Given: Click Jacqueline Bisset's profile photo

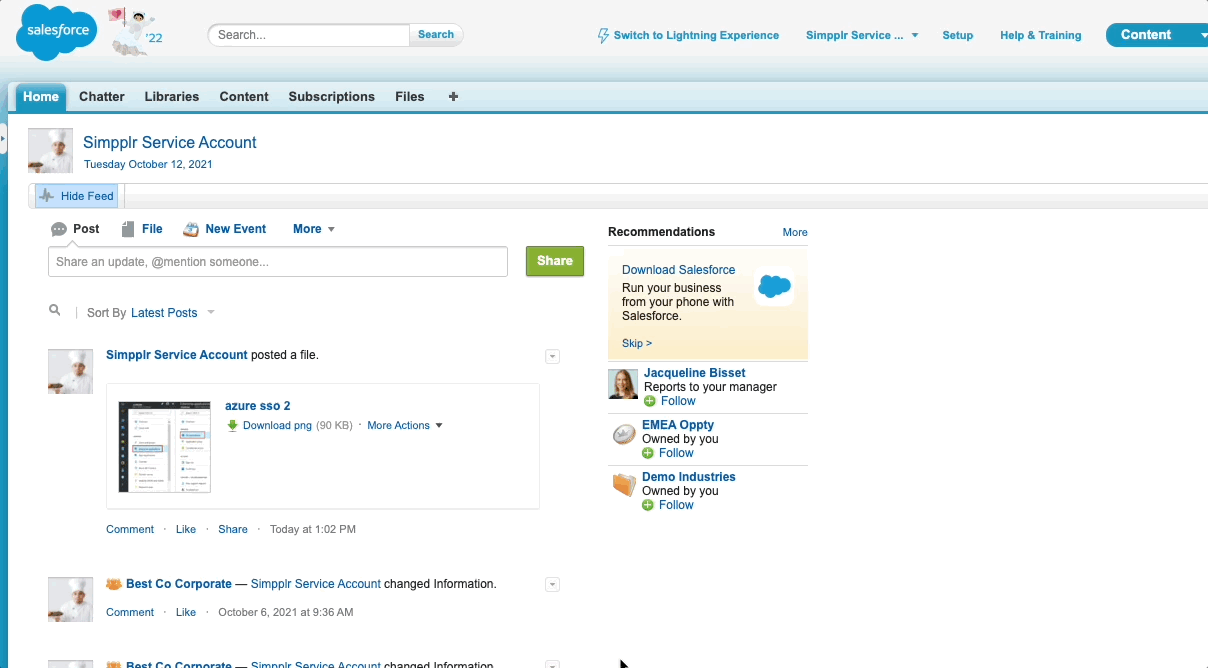Looking at the screenshot, I should tap(624, 385).
